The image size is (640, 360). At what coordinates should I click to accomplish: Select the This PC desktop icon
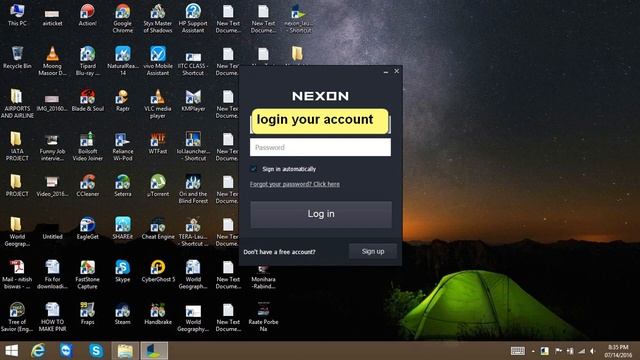click(17, 15)
